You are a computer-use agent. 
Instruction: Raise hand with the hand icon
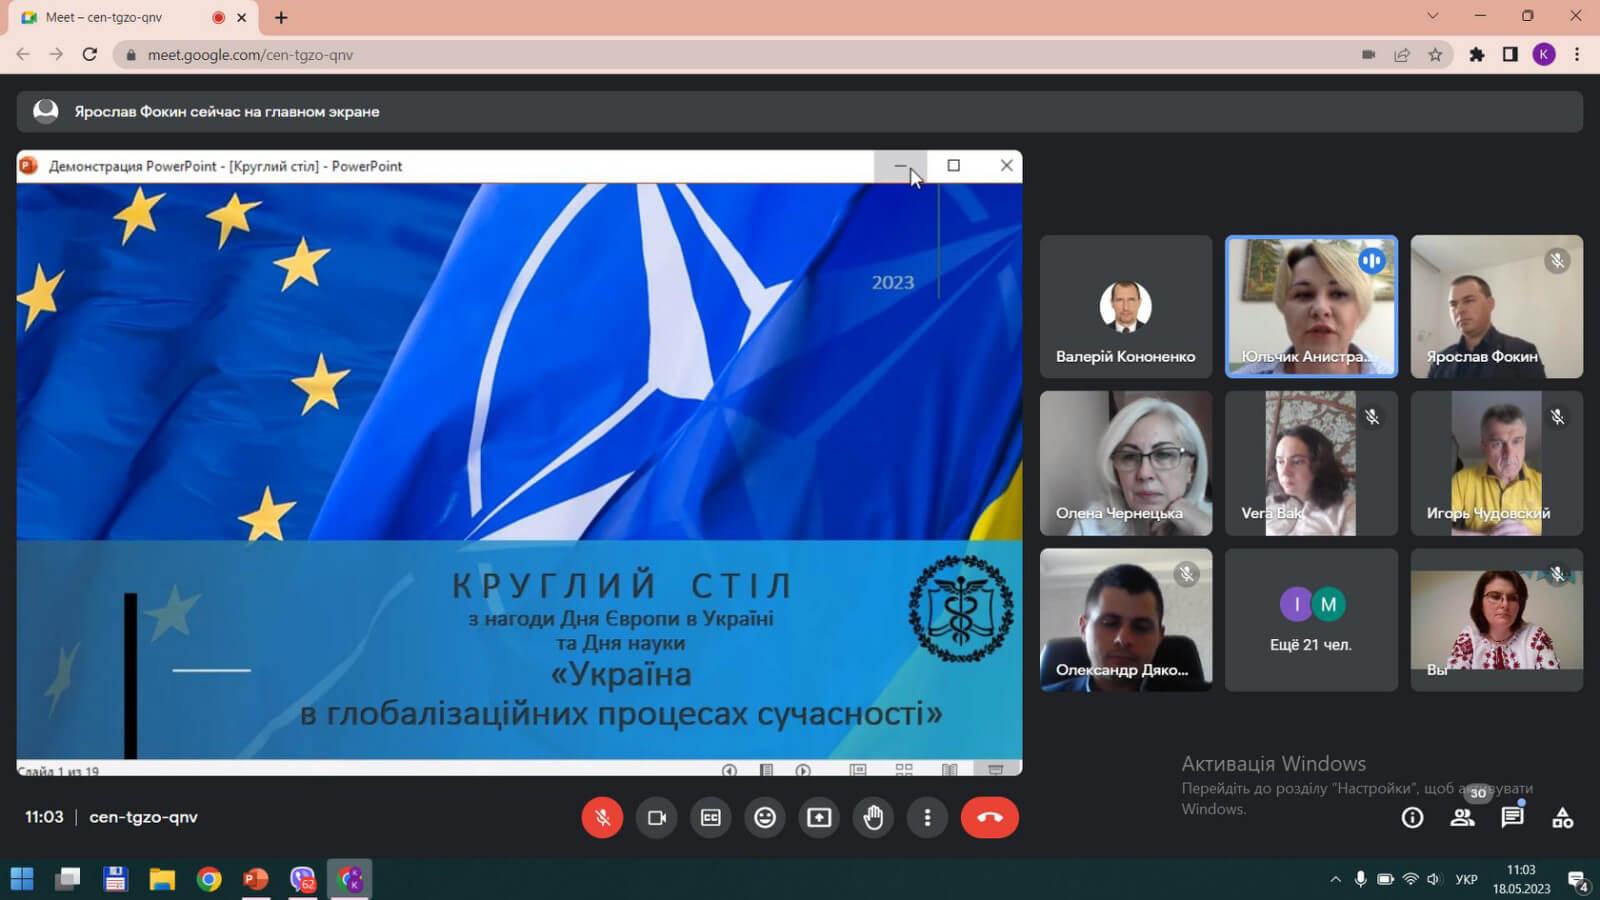click(x=873, y=817)
